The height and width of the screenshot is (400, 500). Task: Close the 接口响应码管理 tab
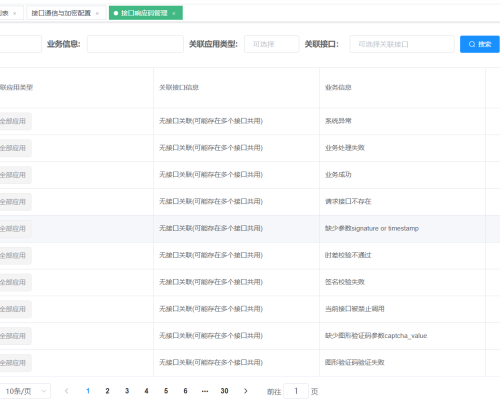pos(174,13)
